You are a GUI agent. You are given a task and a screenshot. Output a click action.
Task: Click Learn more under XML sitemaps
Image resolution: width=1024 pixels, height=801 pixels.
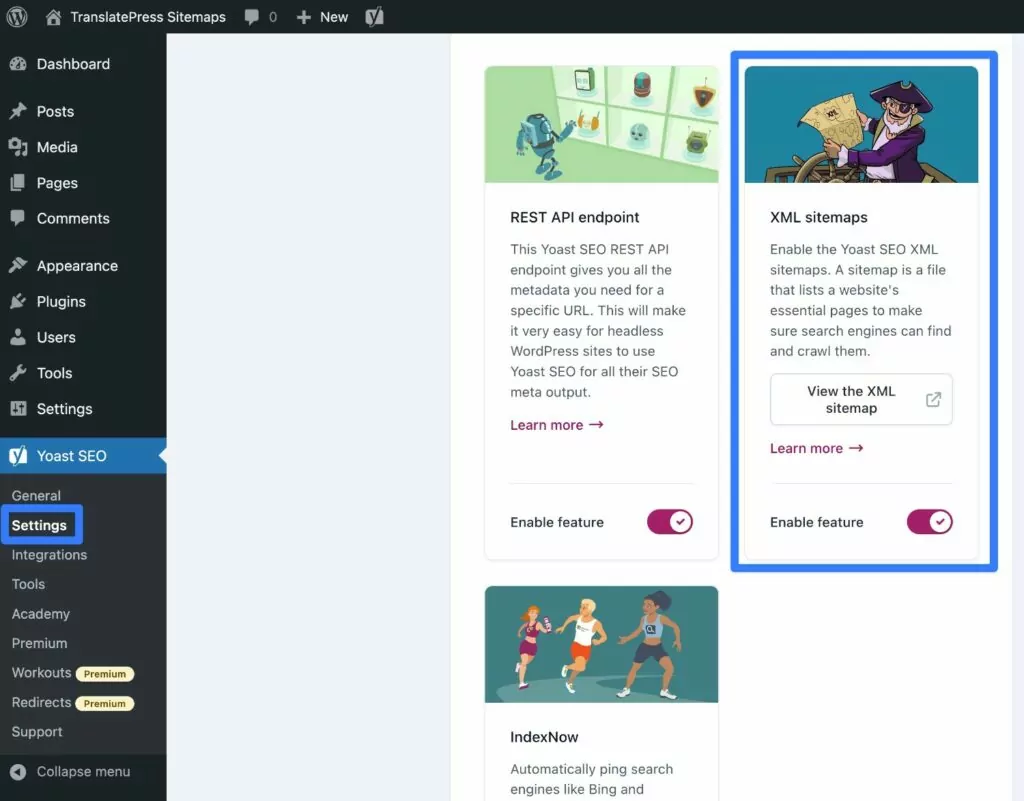[x=816, y=448]
